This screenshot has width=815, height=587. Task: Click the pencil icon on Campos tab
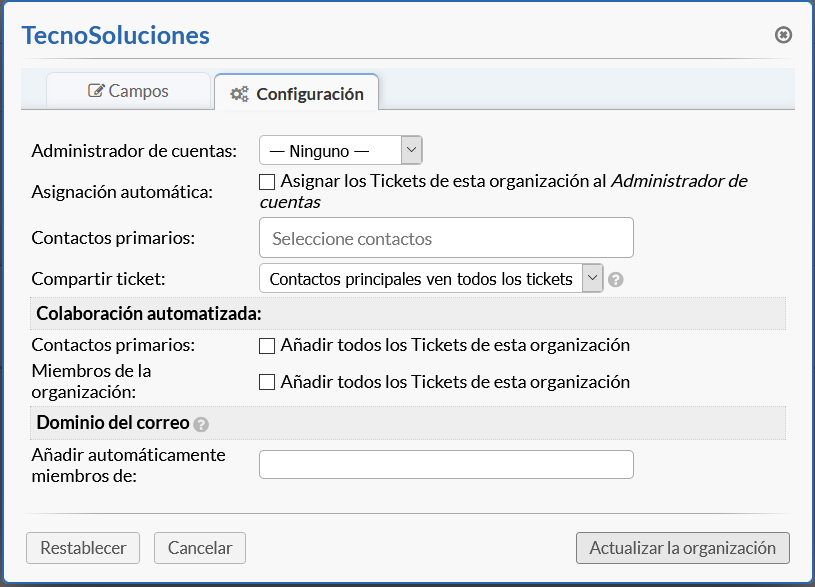tap(96, 91)
